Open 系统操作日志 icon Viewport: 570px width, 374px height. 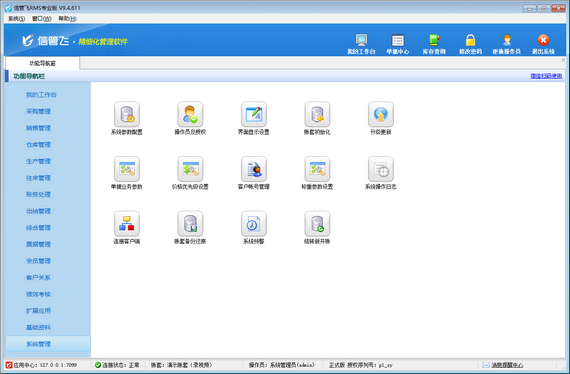(381, 169)
